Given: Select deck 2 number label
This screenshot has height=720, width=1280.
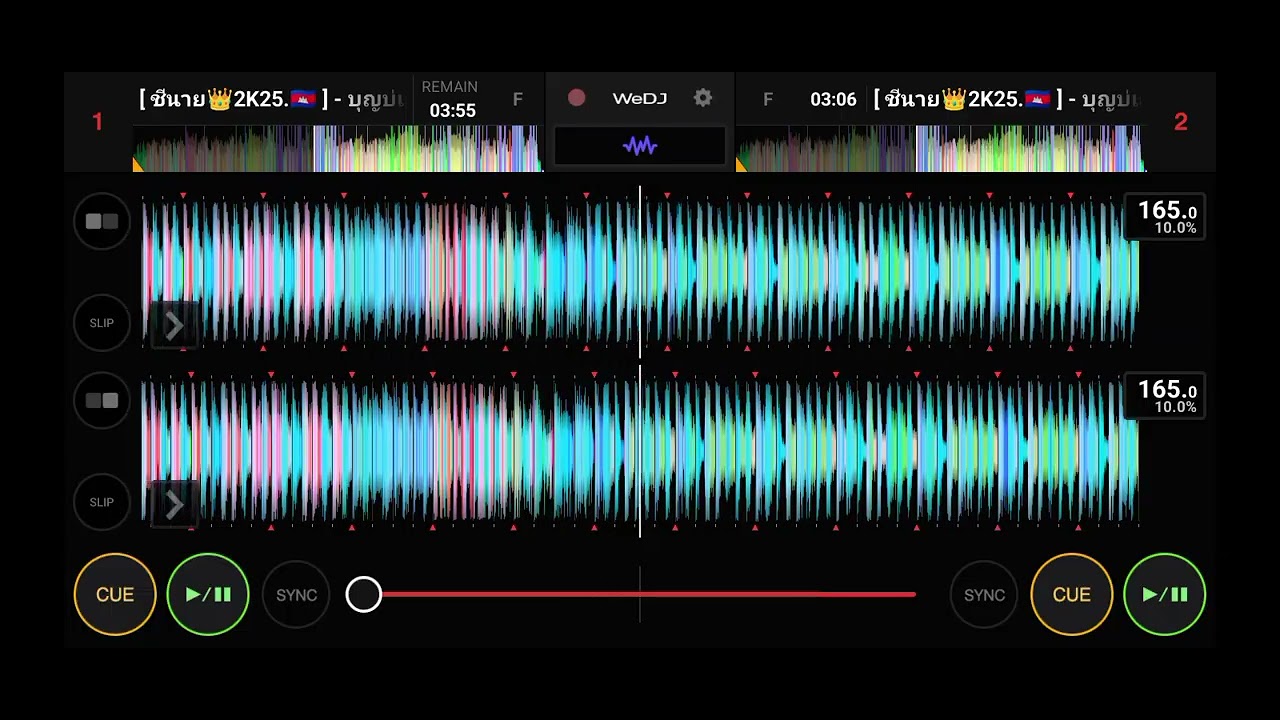Looking at the screenshot, I should [x=1181, y=122].
